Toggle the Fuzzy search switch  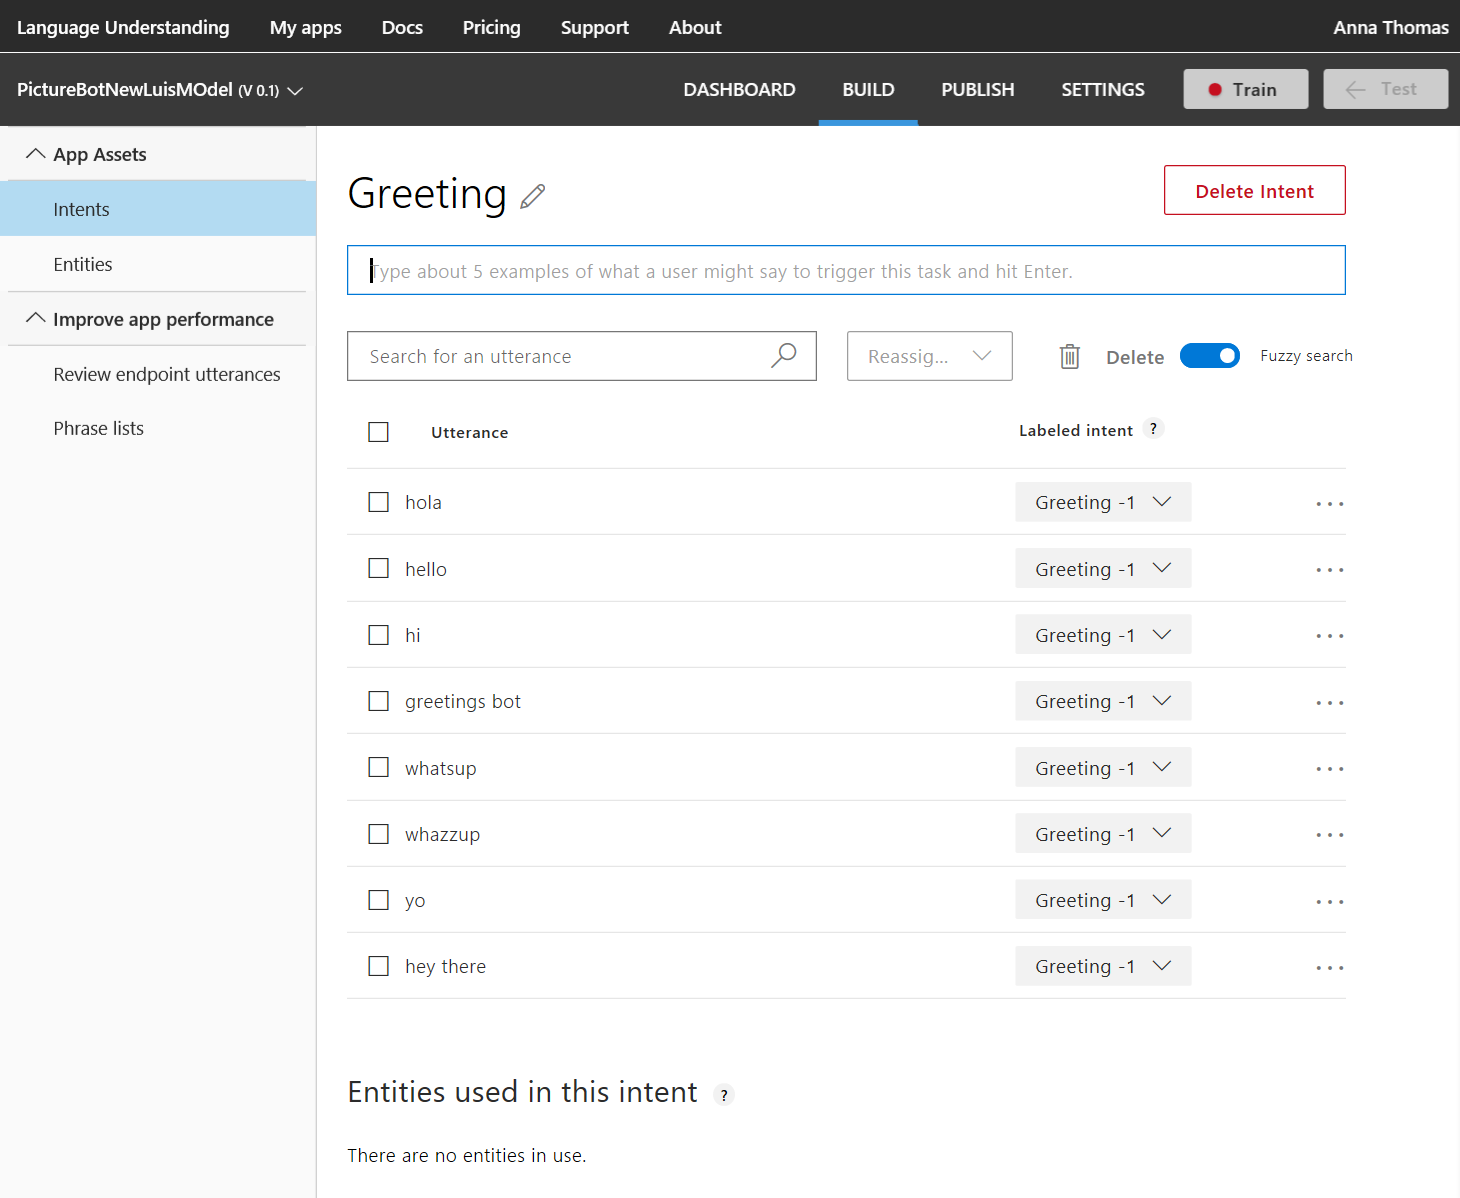pos(1210,356)
